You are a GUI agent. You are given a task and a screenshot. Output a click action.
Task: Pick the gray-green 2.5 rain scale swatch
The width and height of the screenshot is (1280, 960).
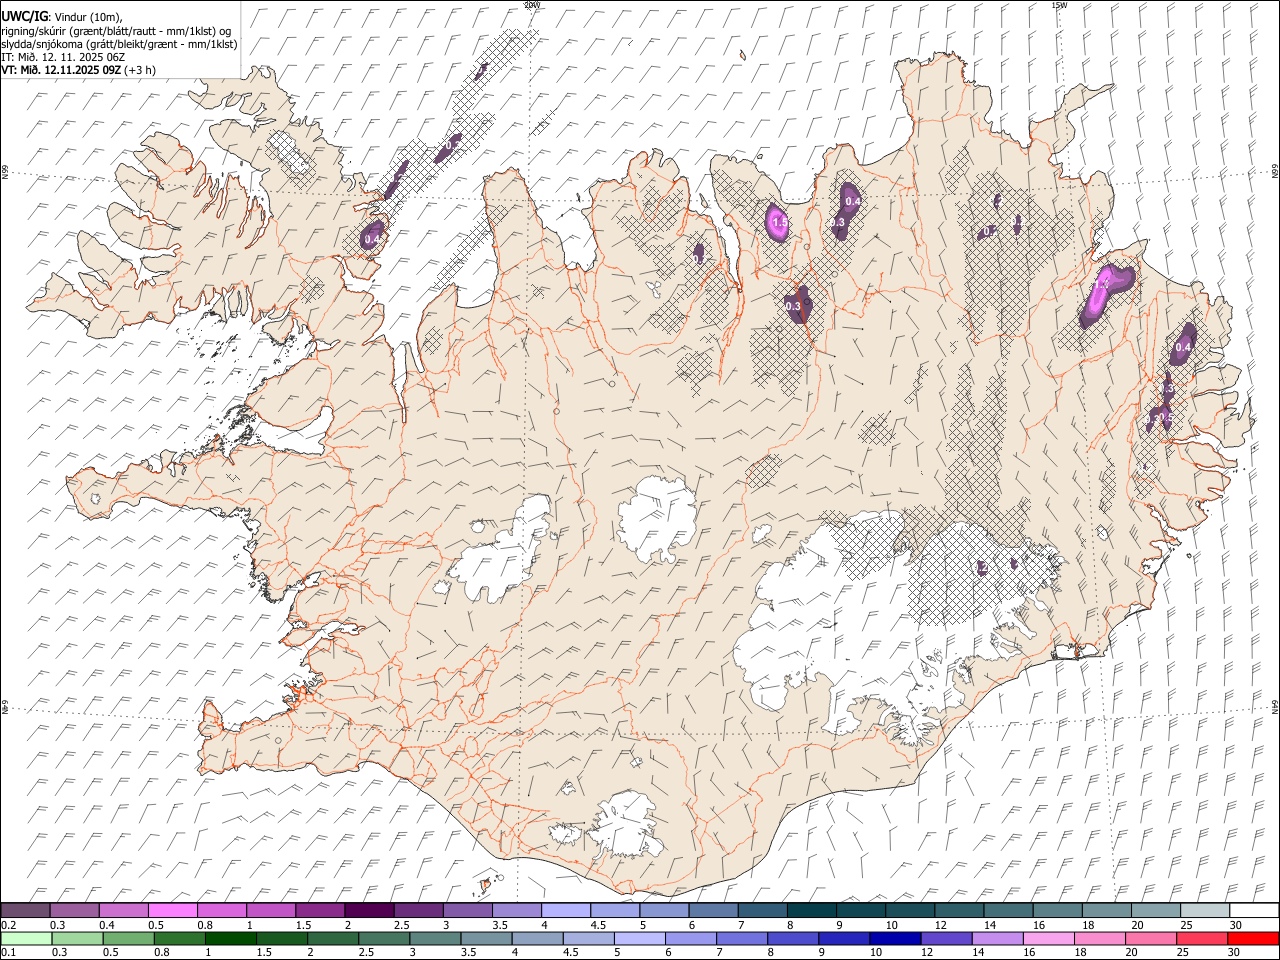coord(384,938)
